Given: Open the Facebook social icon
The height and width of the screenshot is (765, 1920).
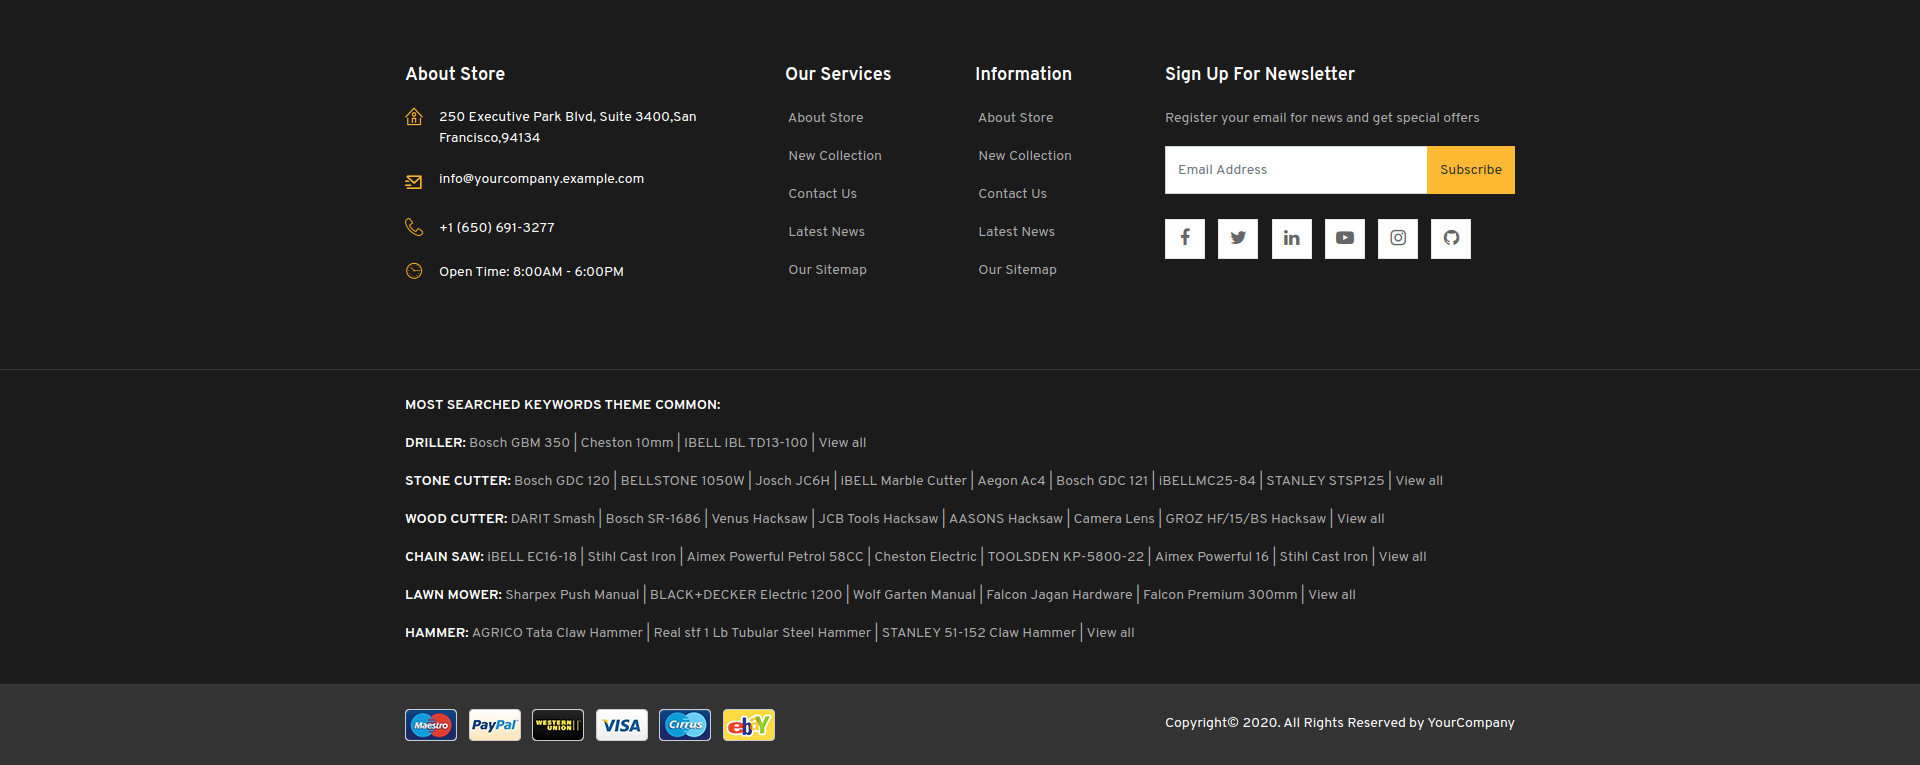Looking at the screenshot, I should point(1184,238).
